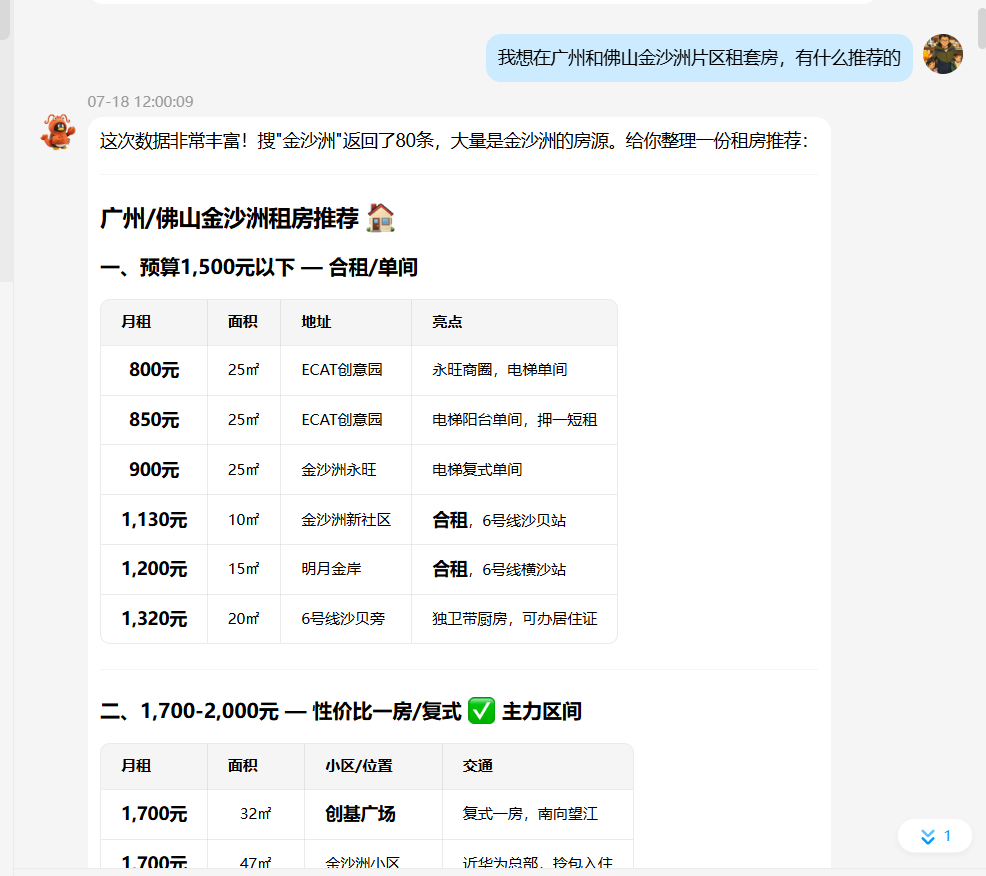Click the user profile avatar

coord(943,54)
